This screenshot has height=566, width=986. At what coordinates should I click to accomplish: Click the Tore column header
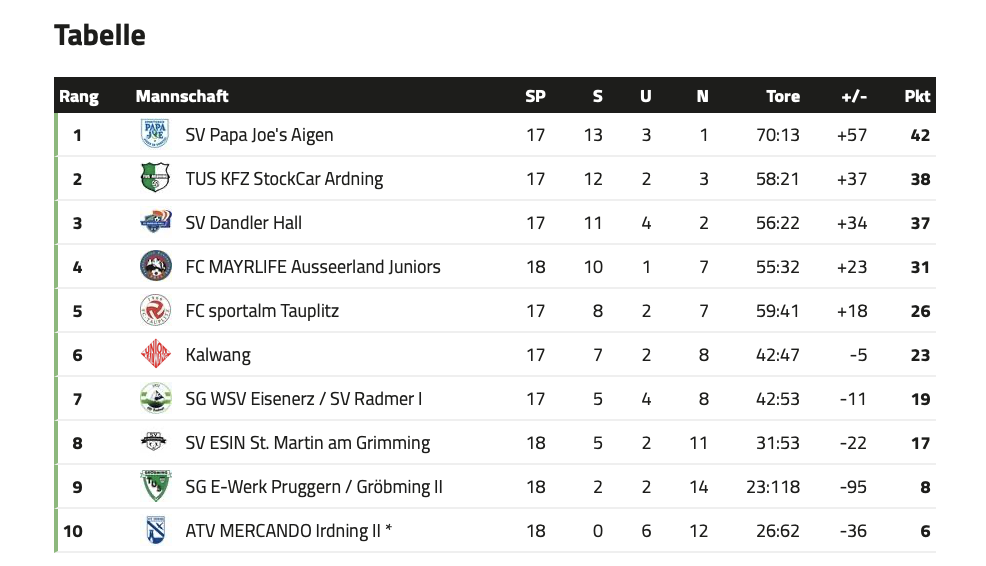(x=783, y=96)
